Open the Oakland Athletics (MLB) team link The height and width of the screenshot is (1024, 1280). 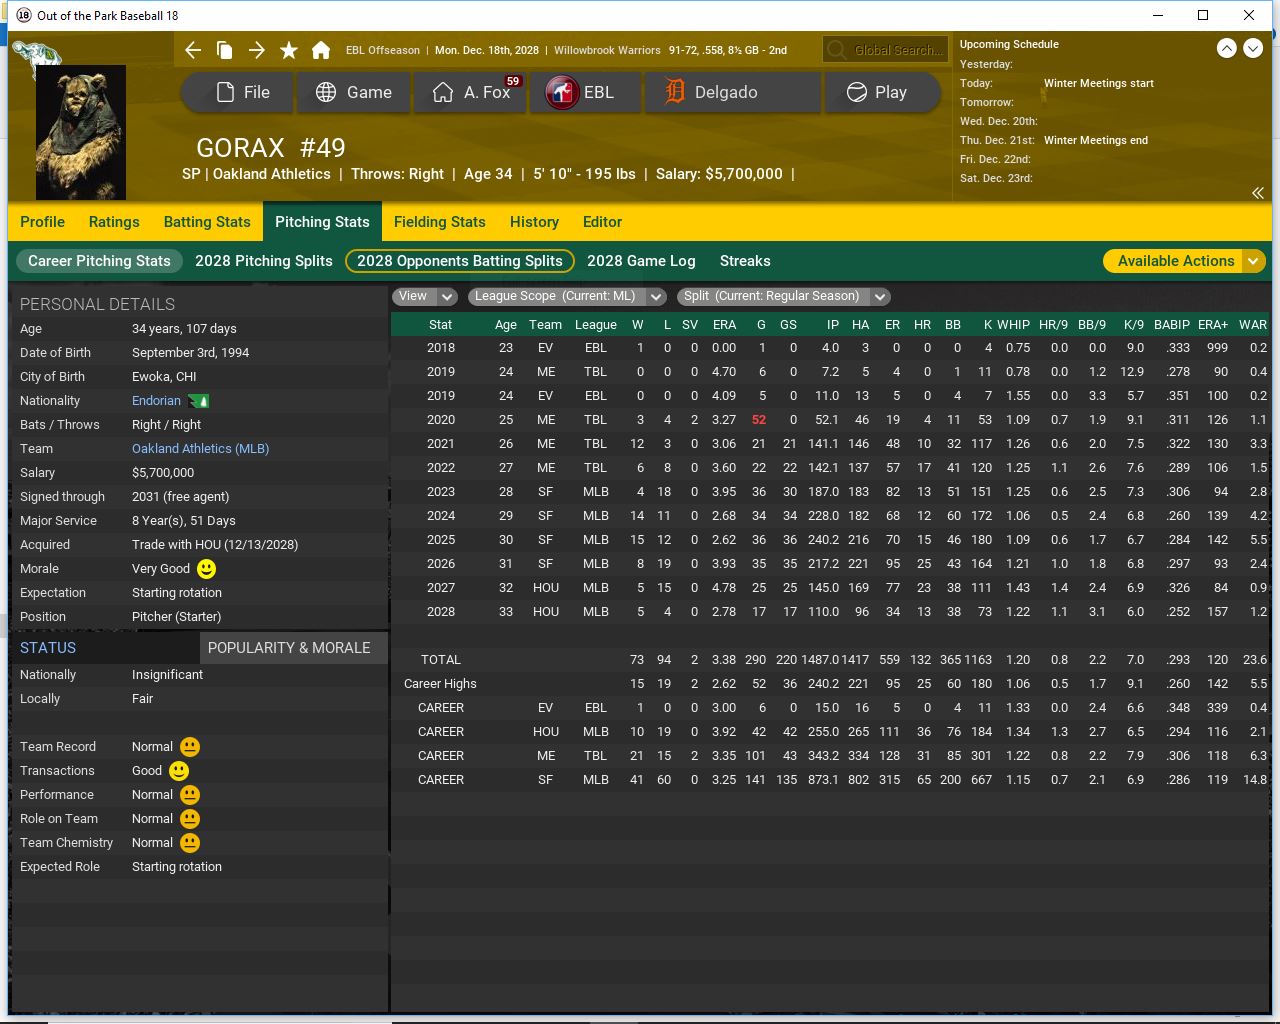[200, 449]
